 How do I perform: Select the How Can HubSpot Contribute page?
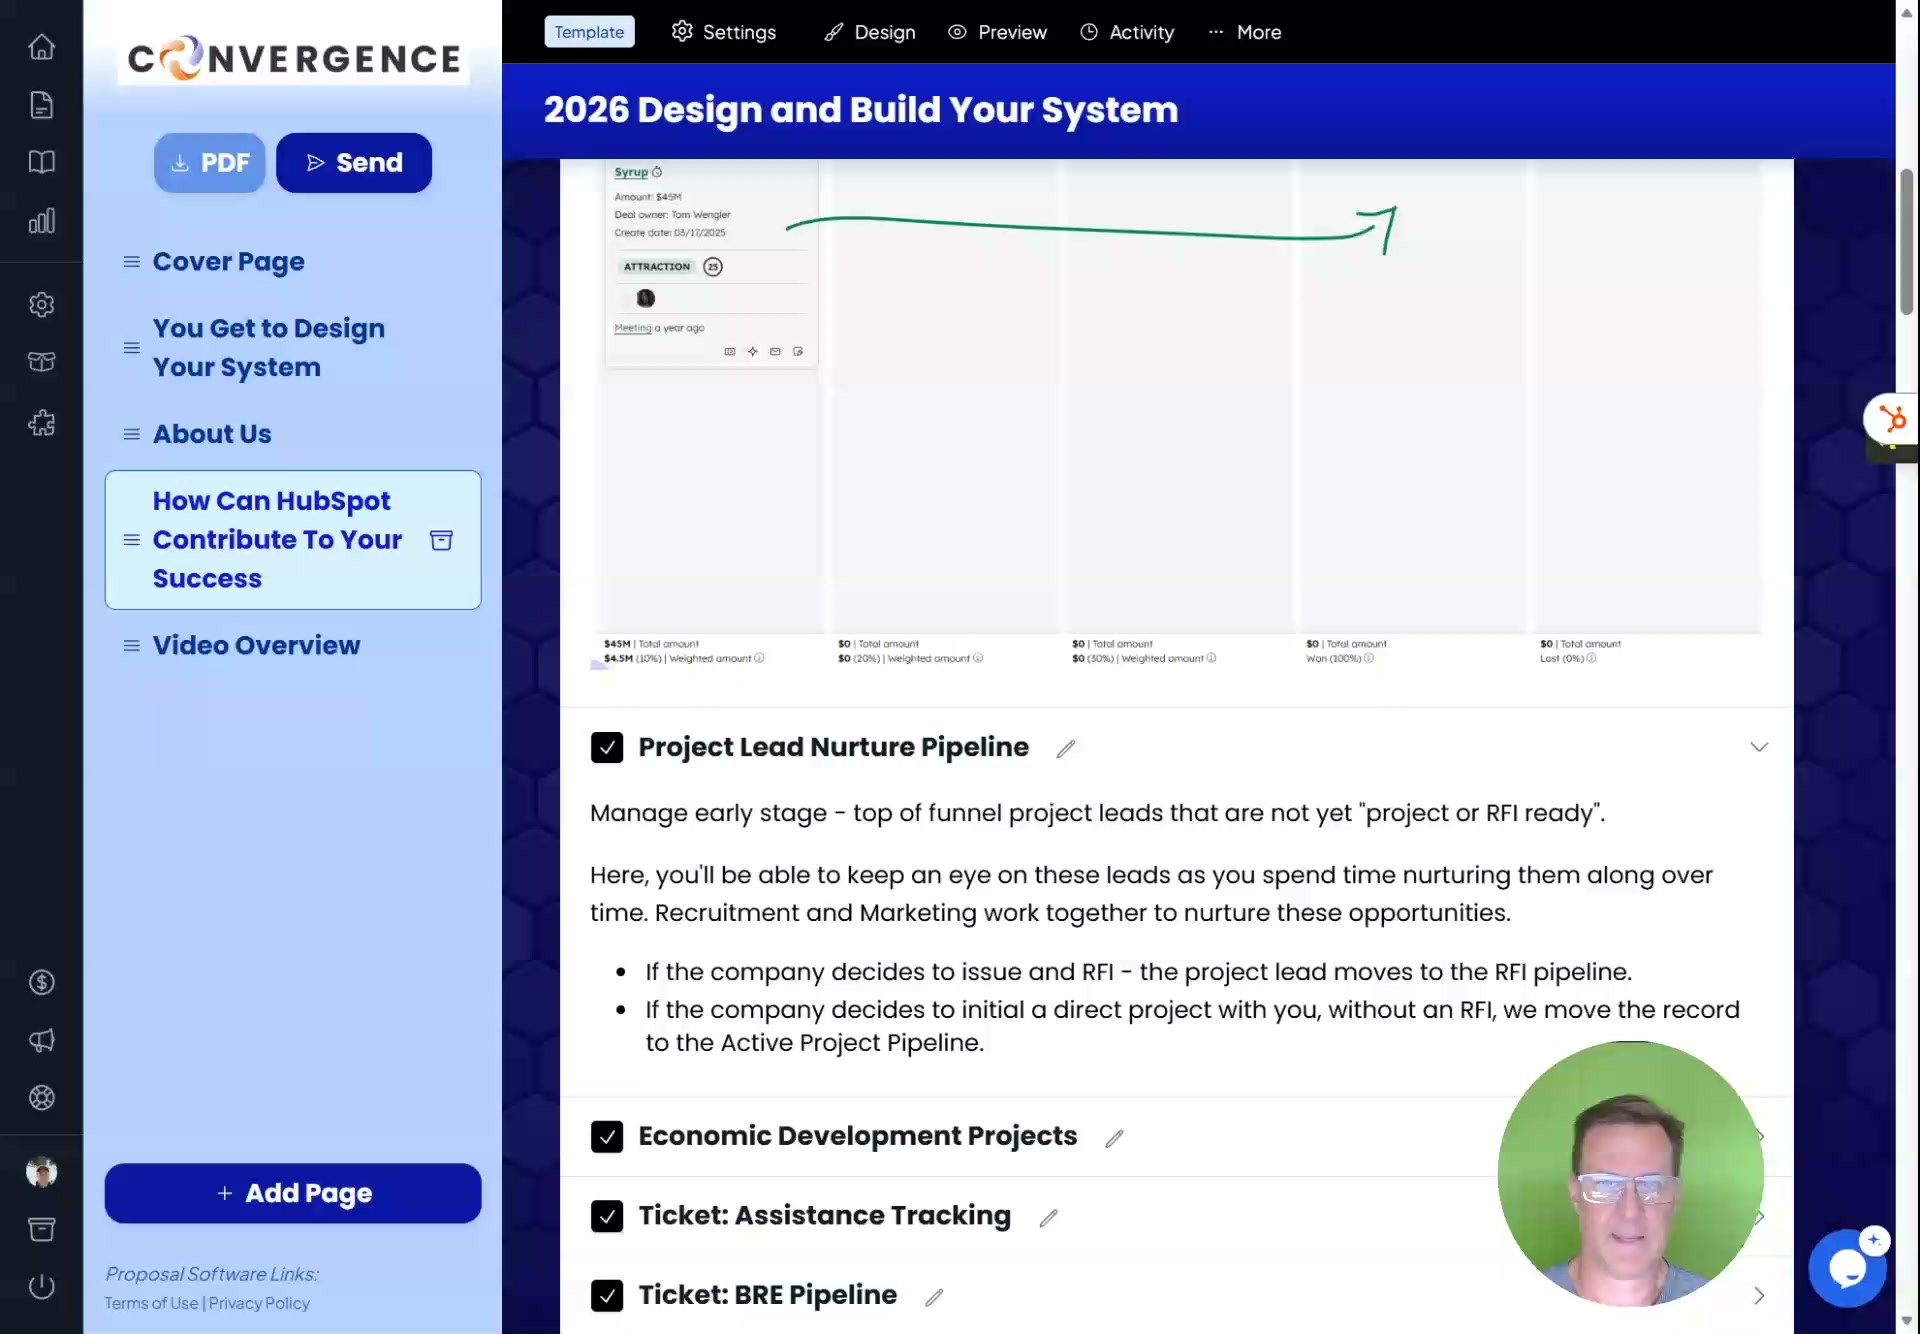coord(293,540)
